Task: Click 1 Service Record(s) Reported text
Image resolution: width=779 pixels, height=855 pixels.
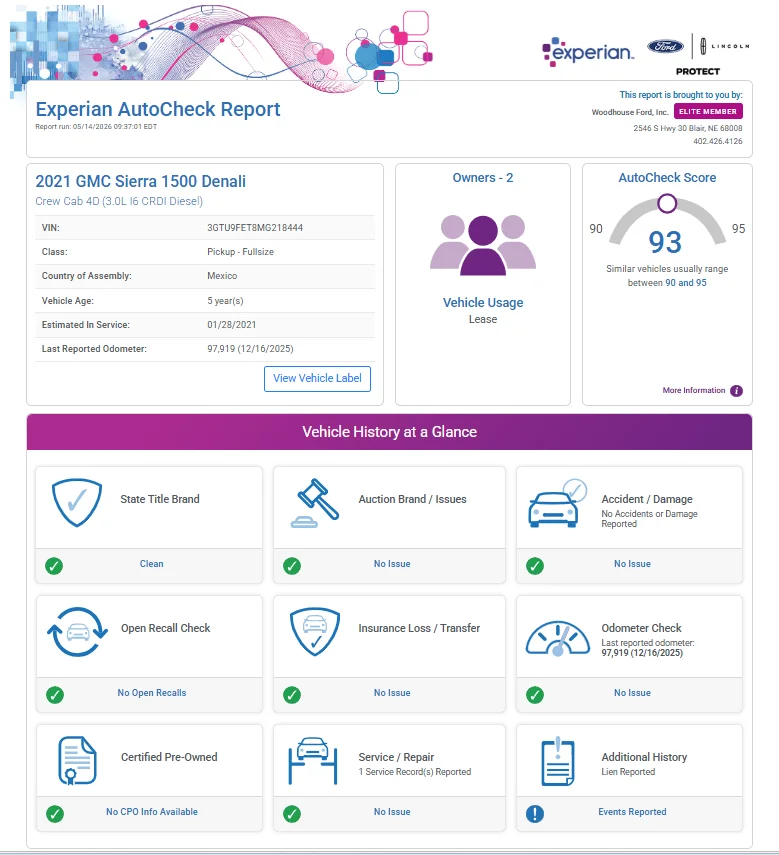Action: [415, 772]
